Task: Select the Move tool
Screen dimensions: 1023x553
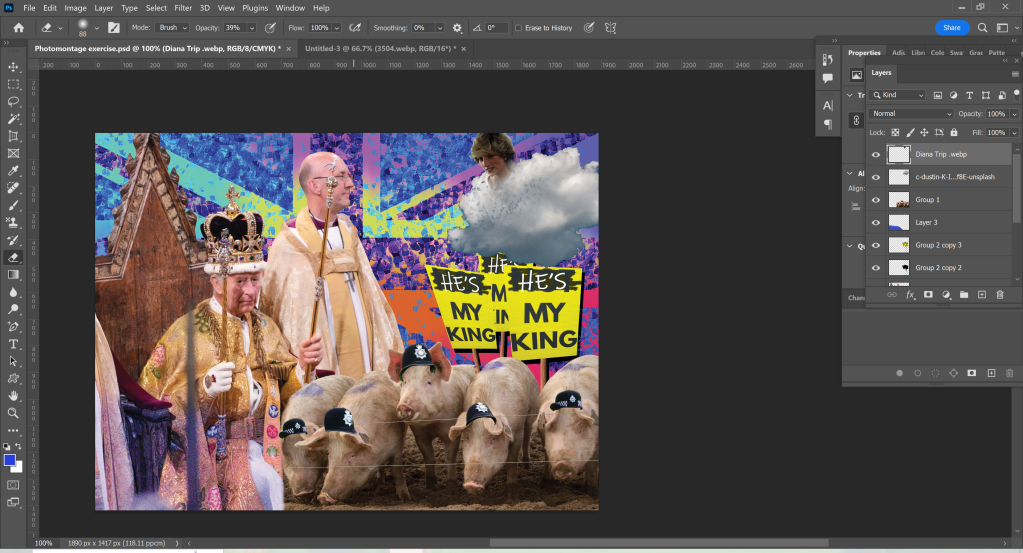Action: [14, 66]
